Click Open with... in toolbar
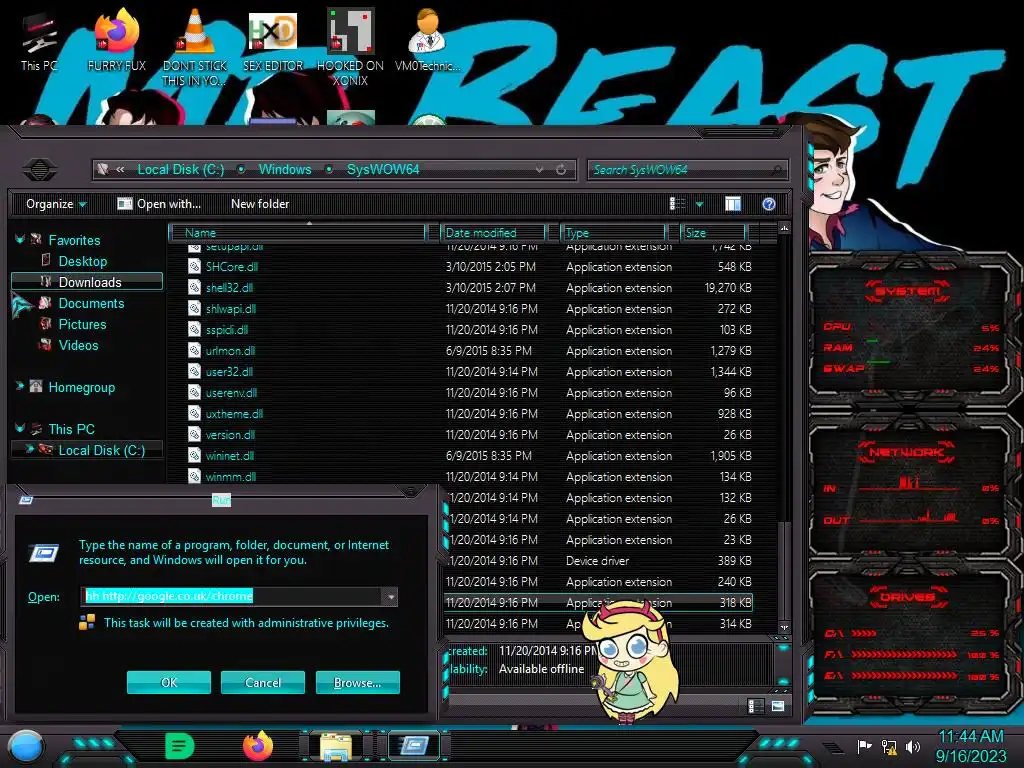Screen dimensions: 1024x768 pos(159,204)
